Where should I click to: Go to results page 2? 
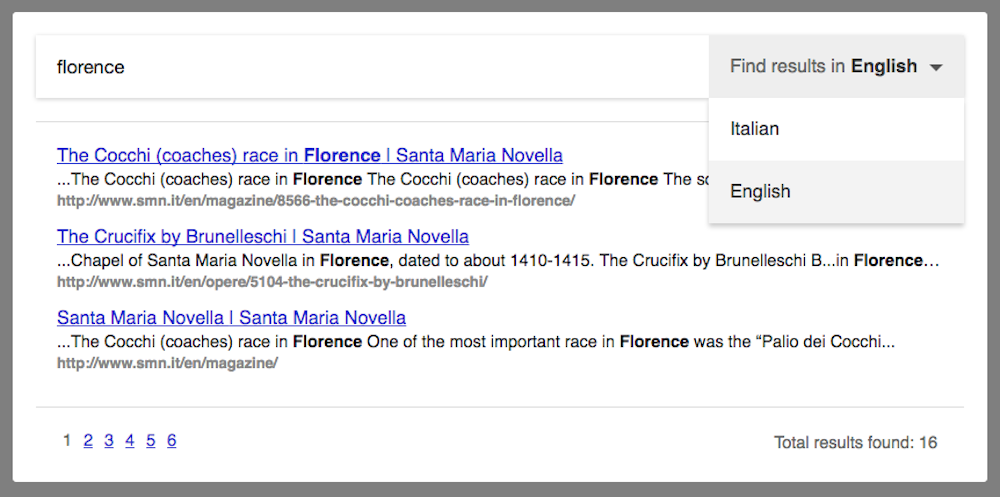tap(88, 440)
